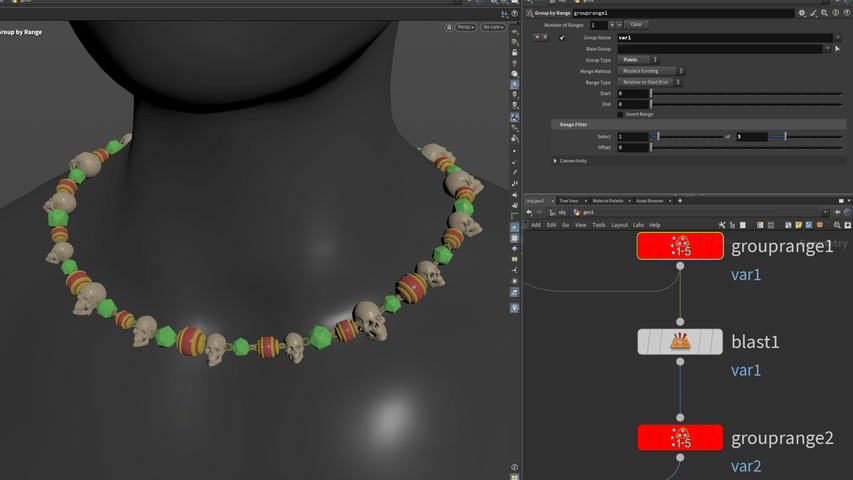Enable the Invert Range checkbox
This screenshot has height=480, width=853.
point(620,114)
